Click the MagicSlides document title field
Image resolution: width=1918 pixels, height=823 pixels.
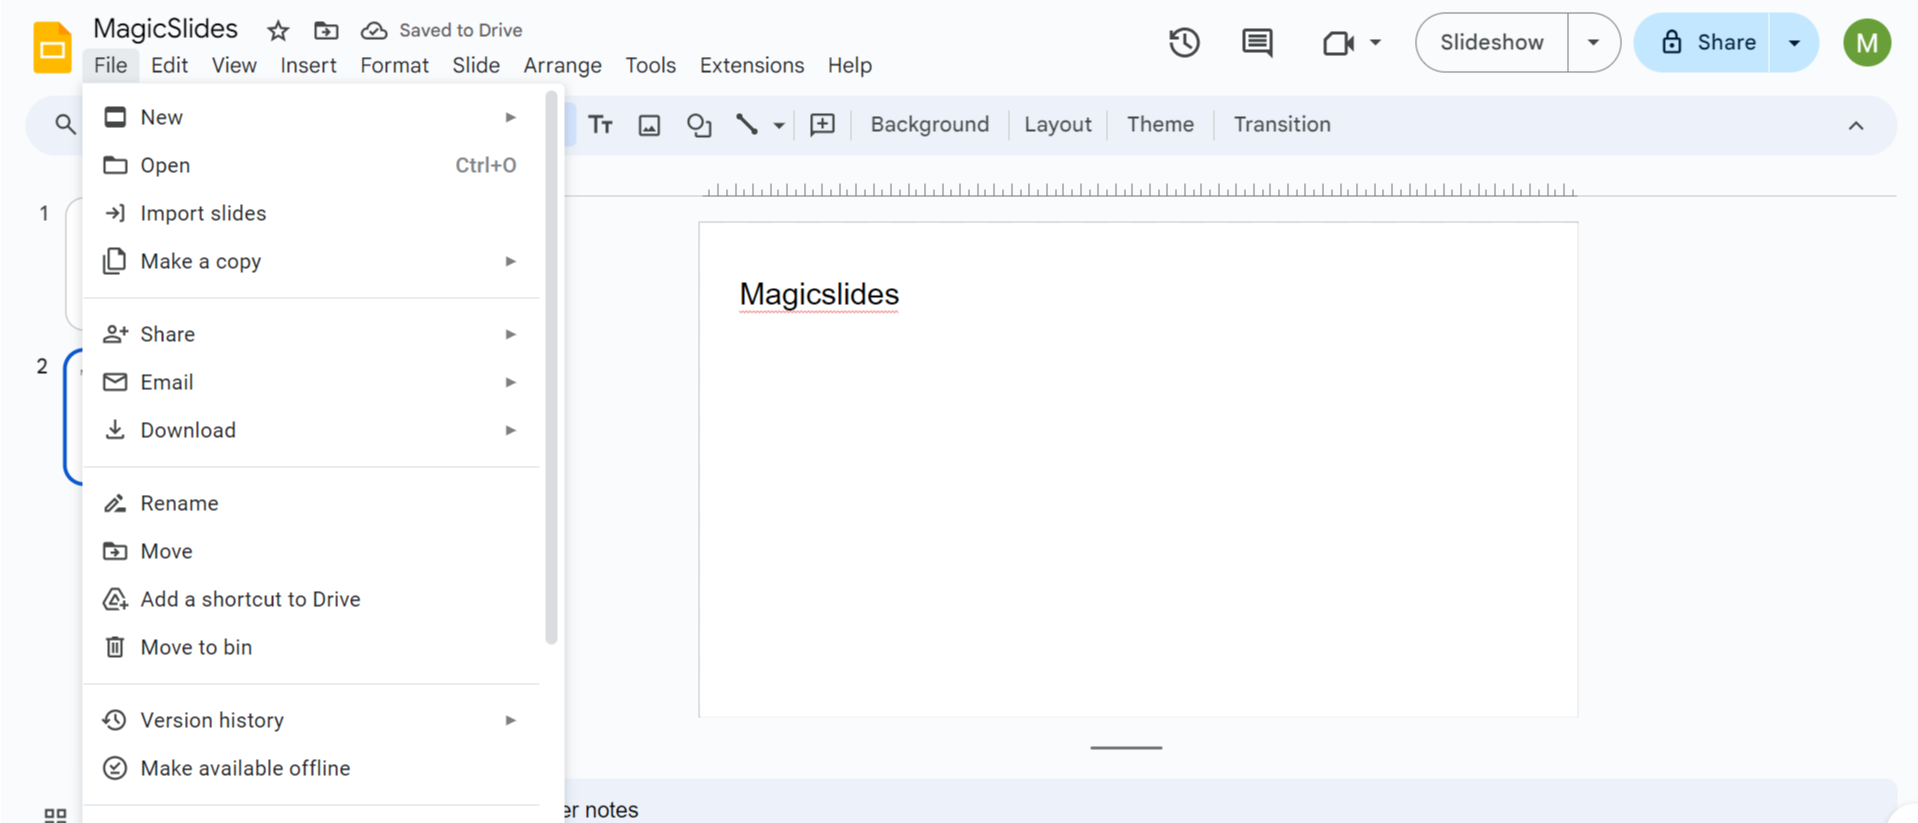point(165,29)
